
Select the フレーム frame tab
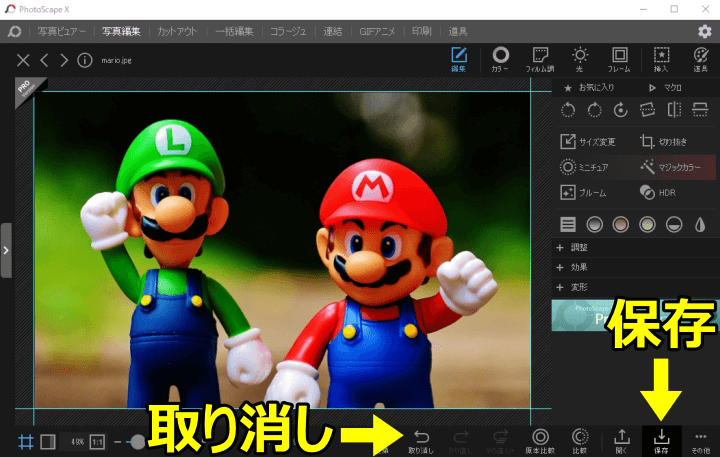tap(619, 60)
